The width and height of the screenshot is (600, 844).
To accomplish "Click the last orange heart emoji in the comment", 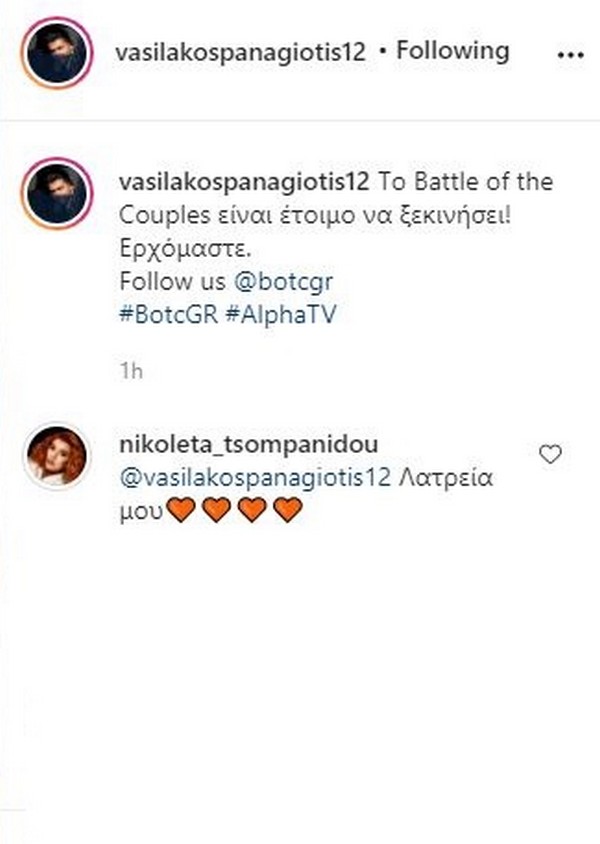I will pyautogui.click(x=287, y=511).
